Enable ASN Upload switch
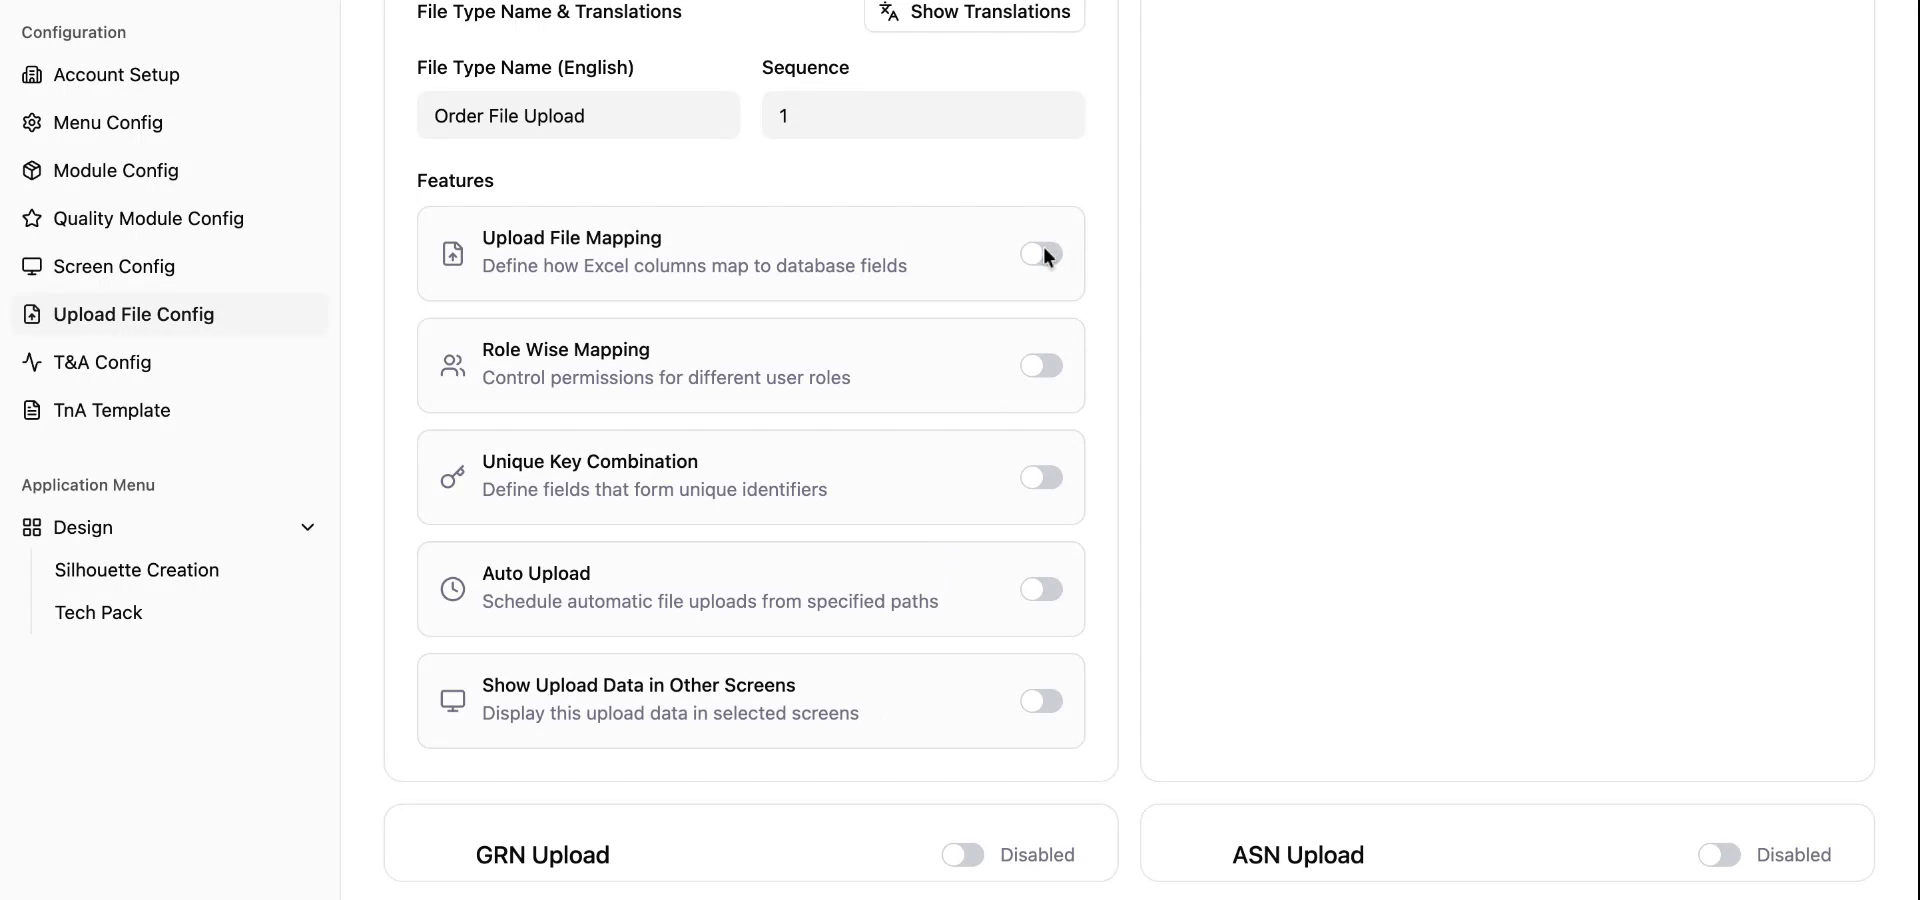Viewport: 1920px width, 900px height. coord(1719,855)
